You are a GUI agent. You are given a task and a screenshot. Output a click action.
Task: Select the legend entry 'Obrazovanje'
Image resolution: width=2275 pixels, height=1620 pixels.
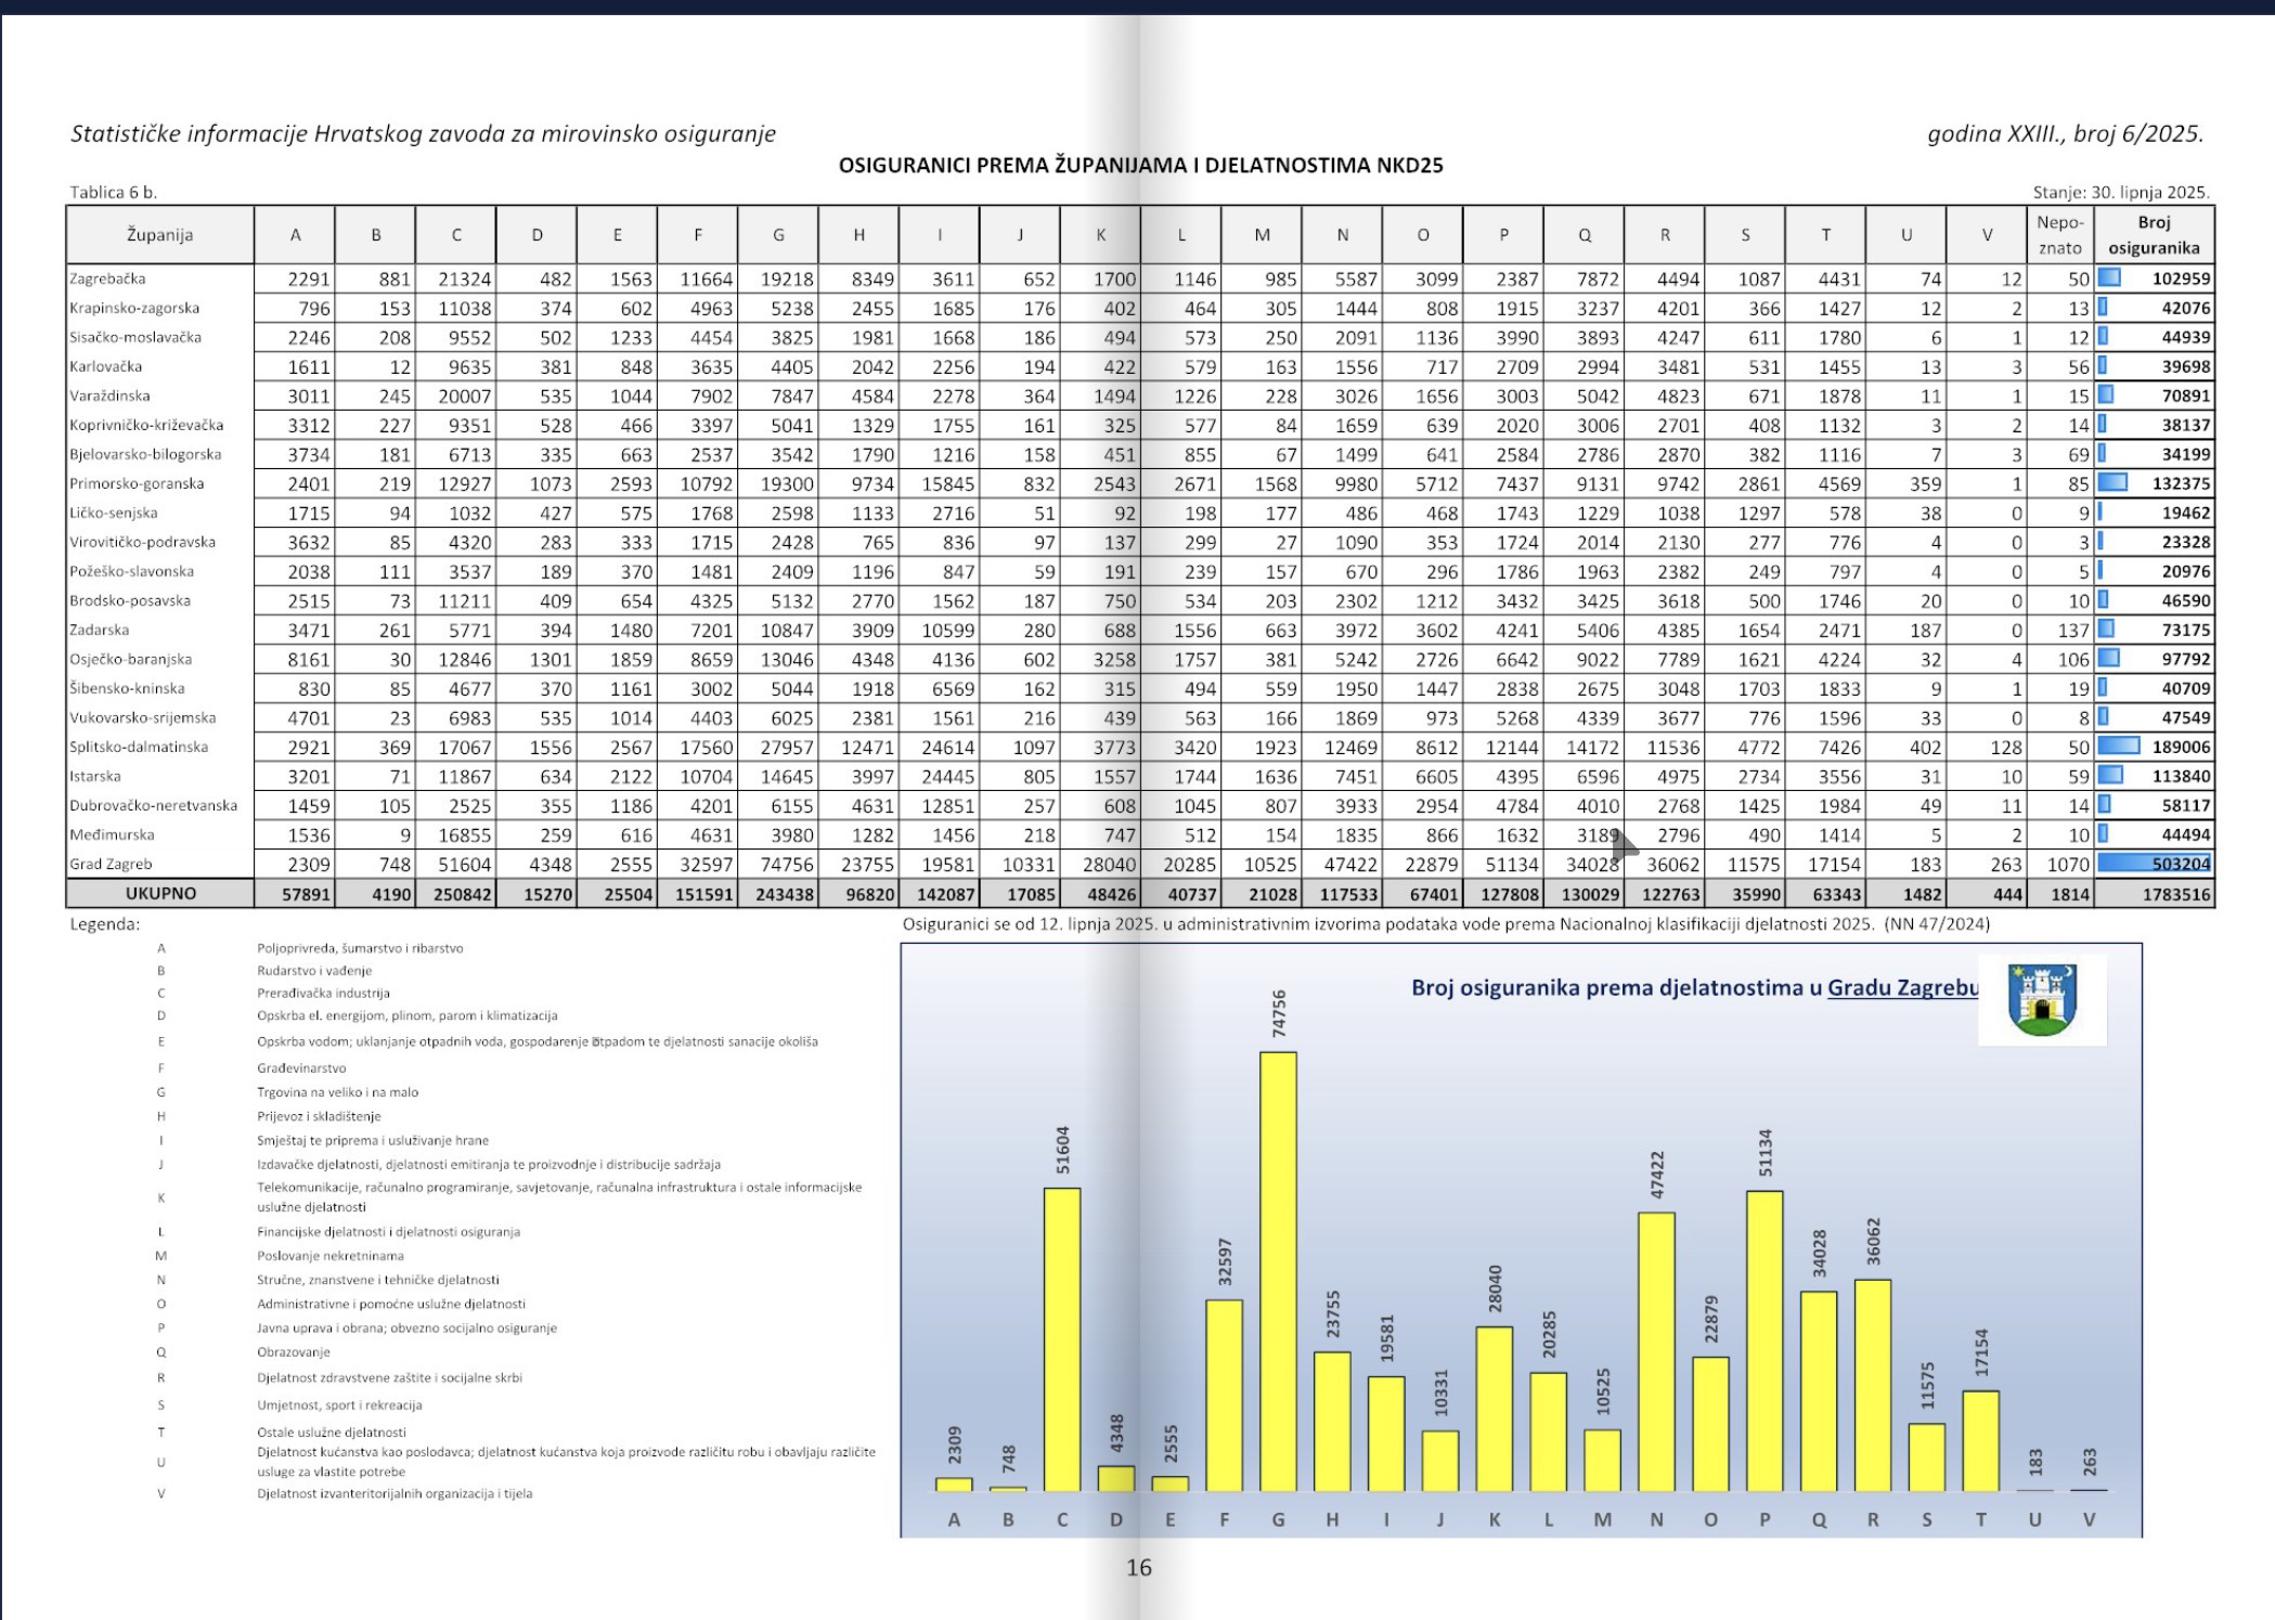tap(293, 1352)
